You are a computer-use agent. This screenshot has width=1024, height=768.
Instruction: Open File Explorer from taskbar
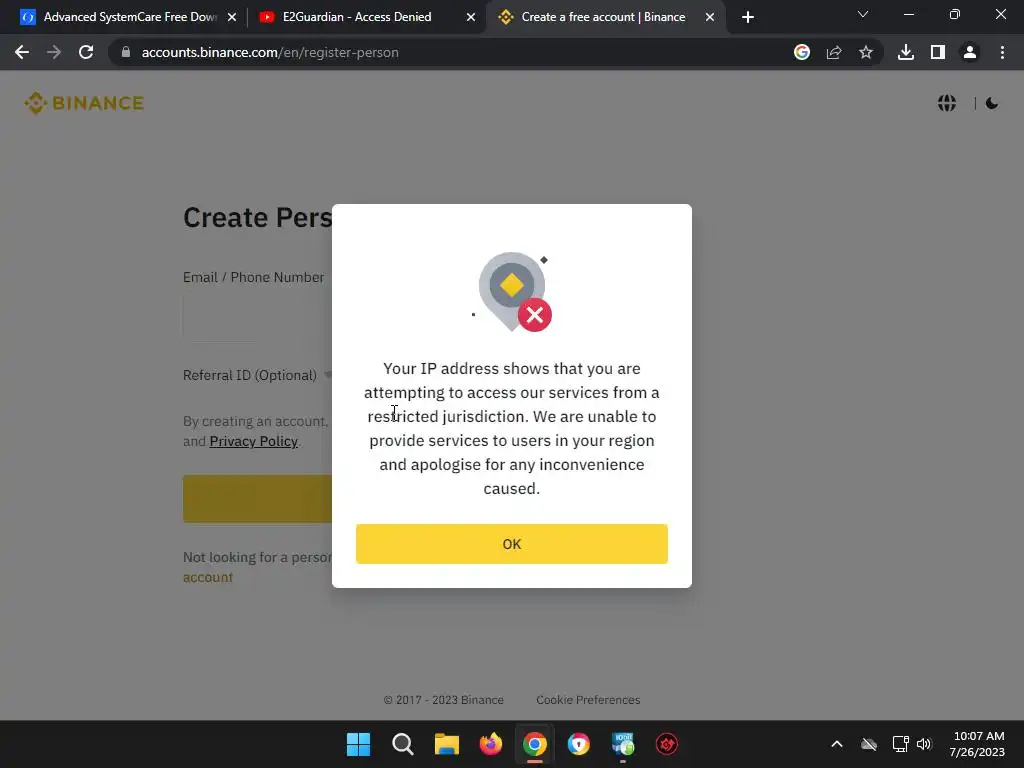point(447,744)
